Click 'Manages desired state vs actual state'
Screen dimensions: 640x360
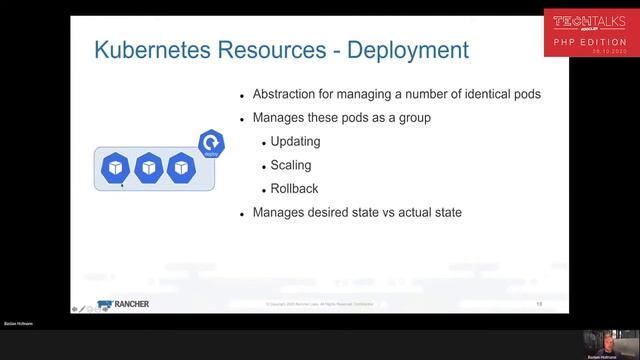[357, 213]
